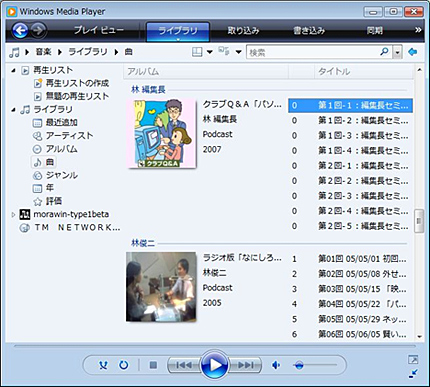Click the magnifying glass search icon
Image resolution: width=430 pixels, height=387 pixels.
pos(384,52)
